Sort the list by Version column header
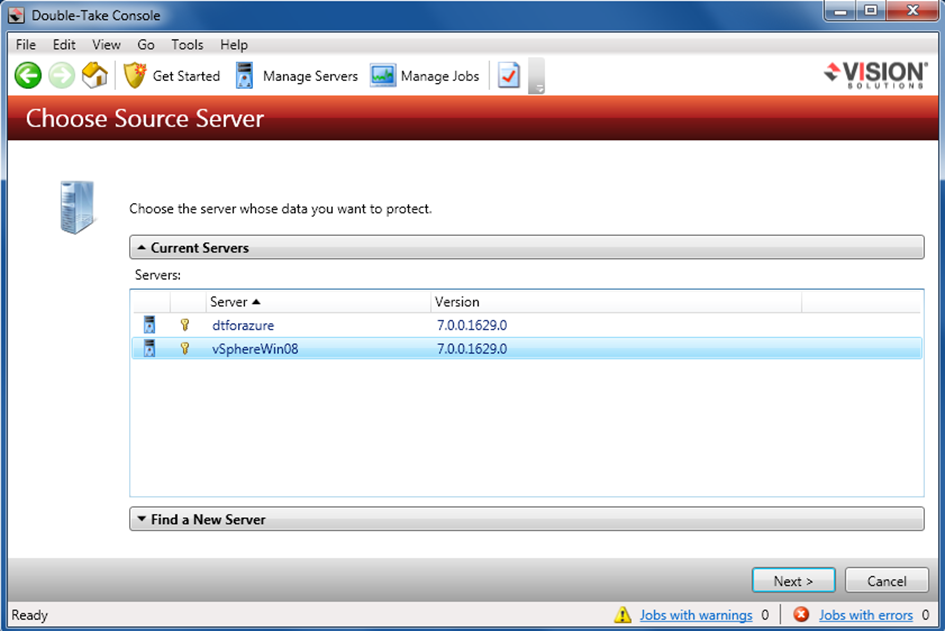 (x=616, y=301)
